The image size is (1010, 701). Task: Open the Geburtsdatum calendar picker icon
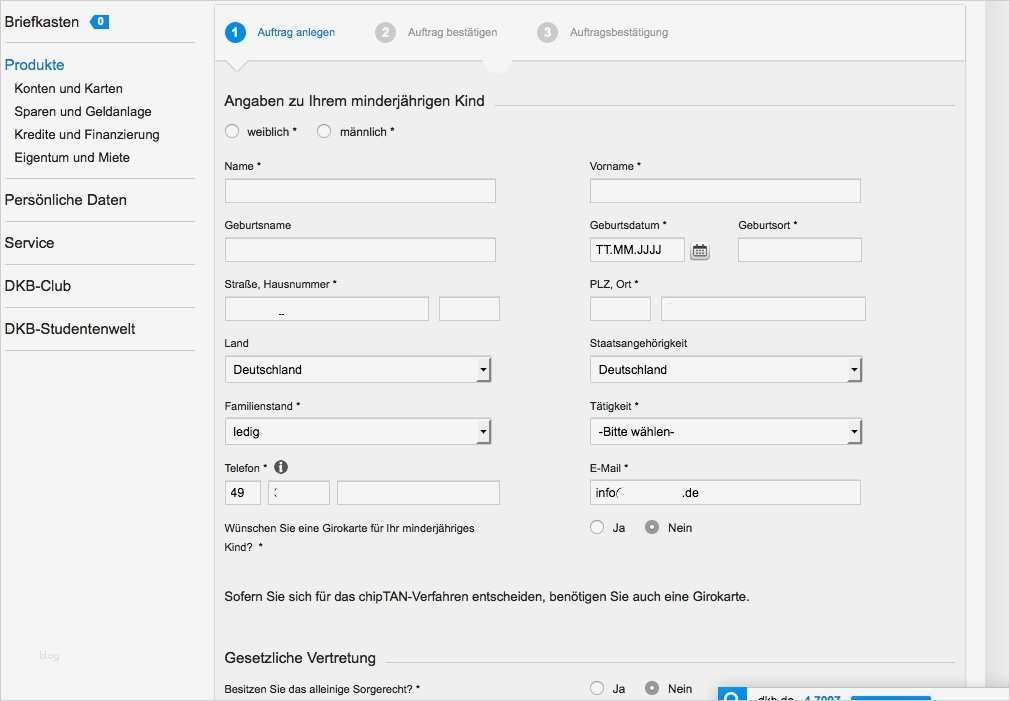700,251
